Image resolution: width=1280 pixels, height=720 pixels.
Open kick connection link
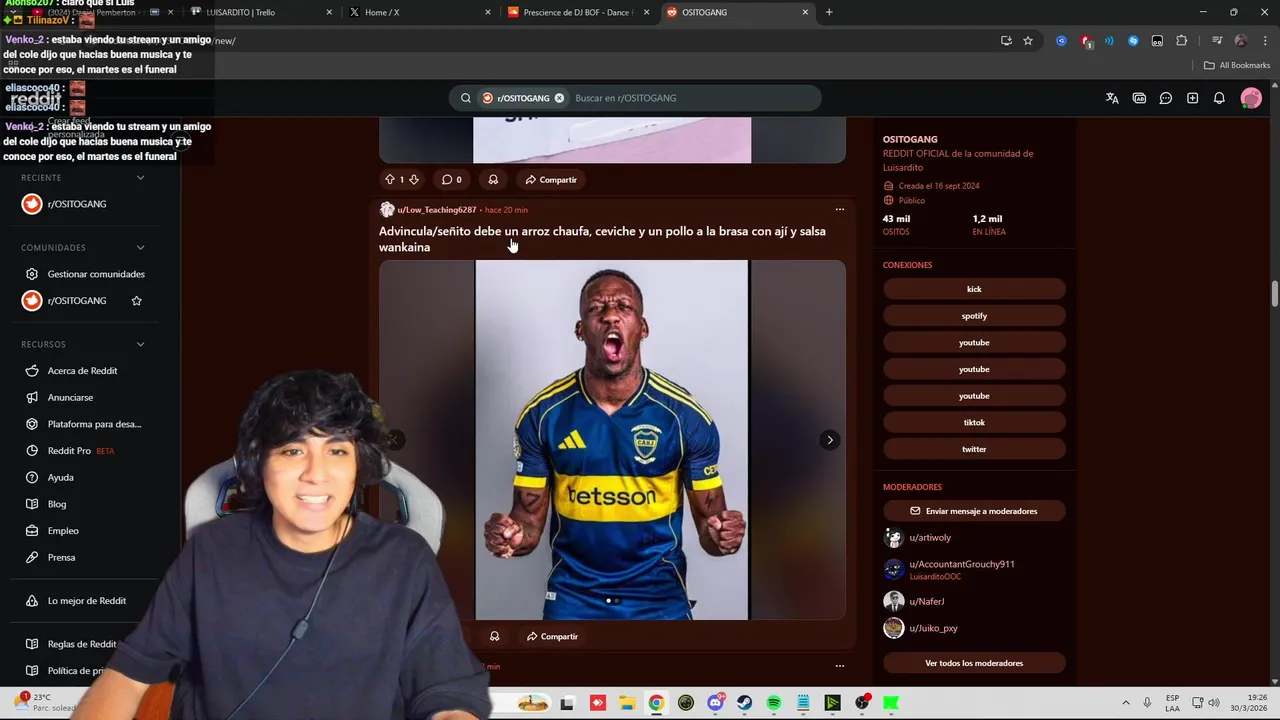coord(974,289)
